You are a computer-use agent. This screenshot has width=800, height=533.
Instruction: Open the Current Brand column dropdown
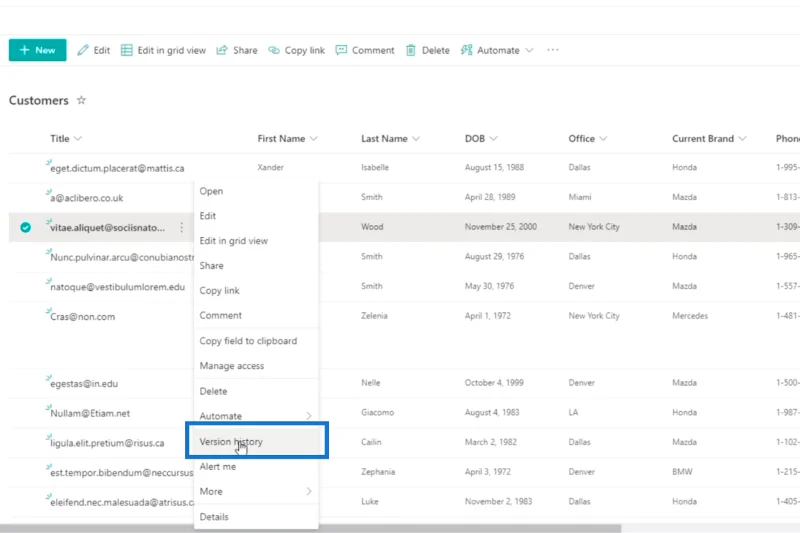(x=742, y=139)
